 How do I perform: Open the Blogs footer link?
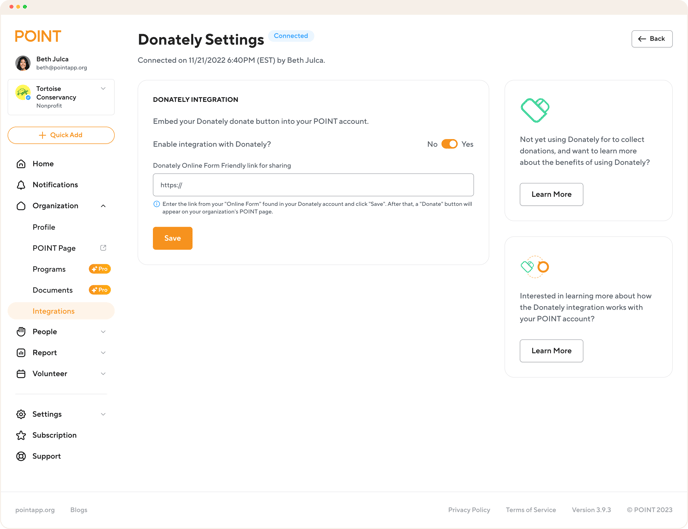[79, 510]
